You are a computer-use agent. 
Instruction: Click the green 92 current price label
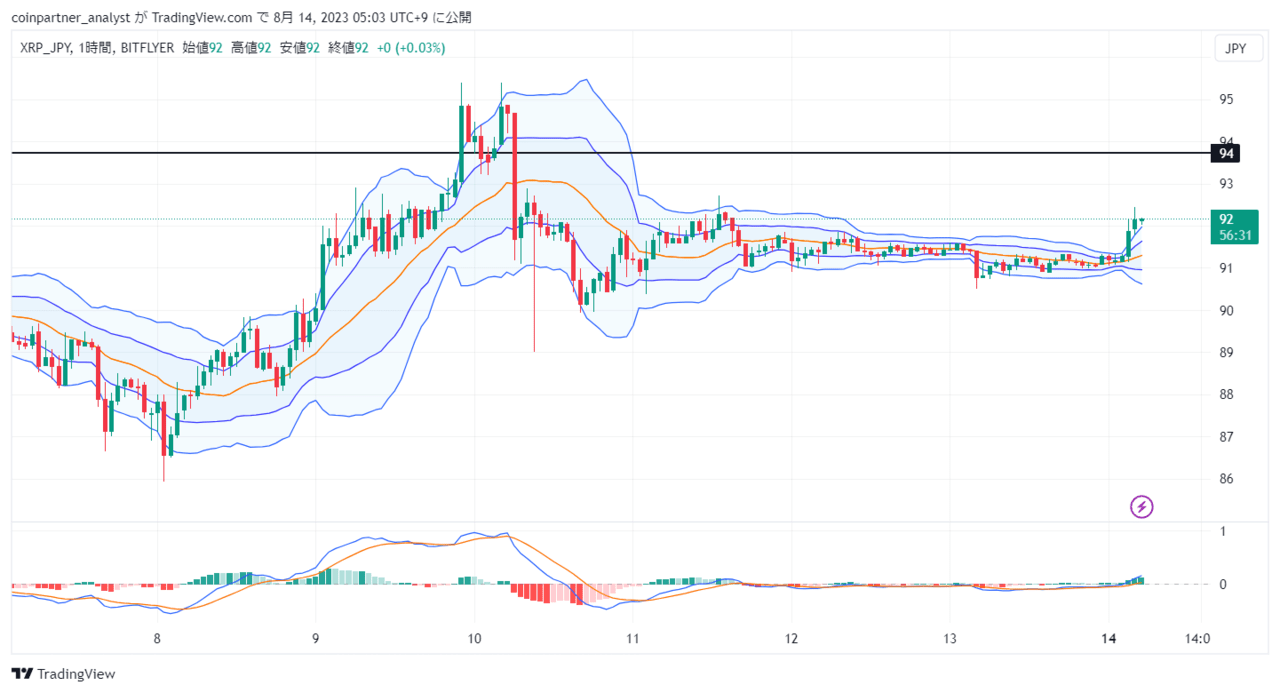click(1226, 219)
